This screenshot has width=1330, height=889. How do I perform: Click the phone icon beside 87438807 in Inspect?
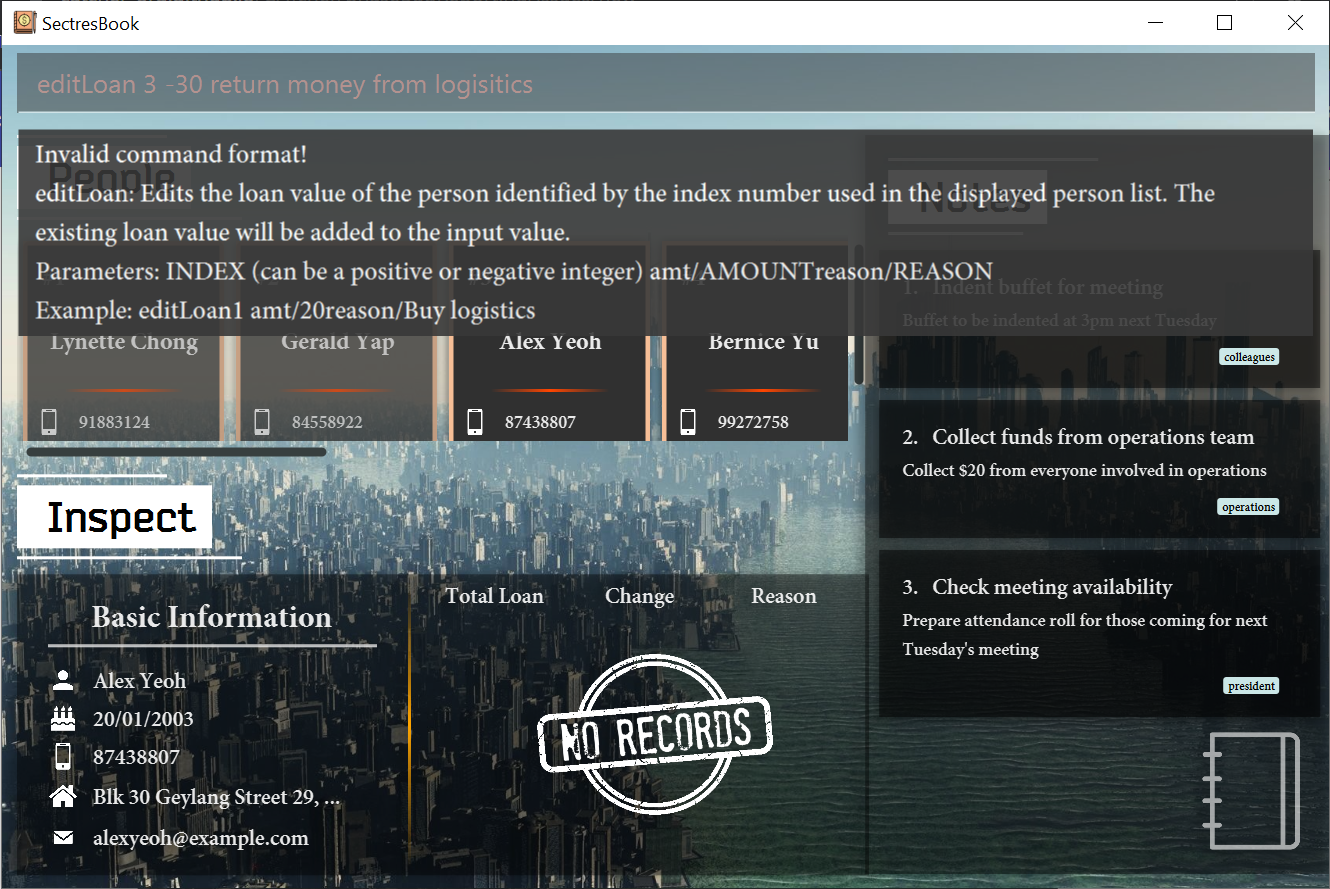(x=63, y=757)
